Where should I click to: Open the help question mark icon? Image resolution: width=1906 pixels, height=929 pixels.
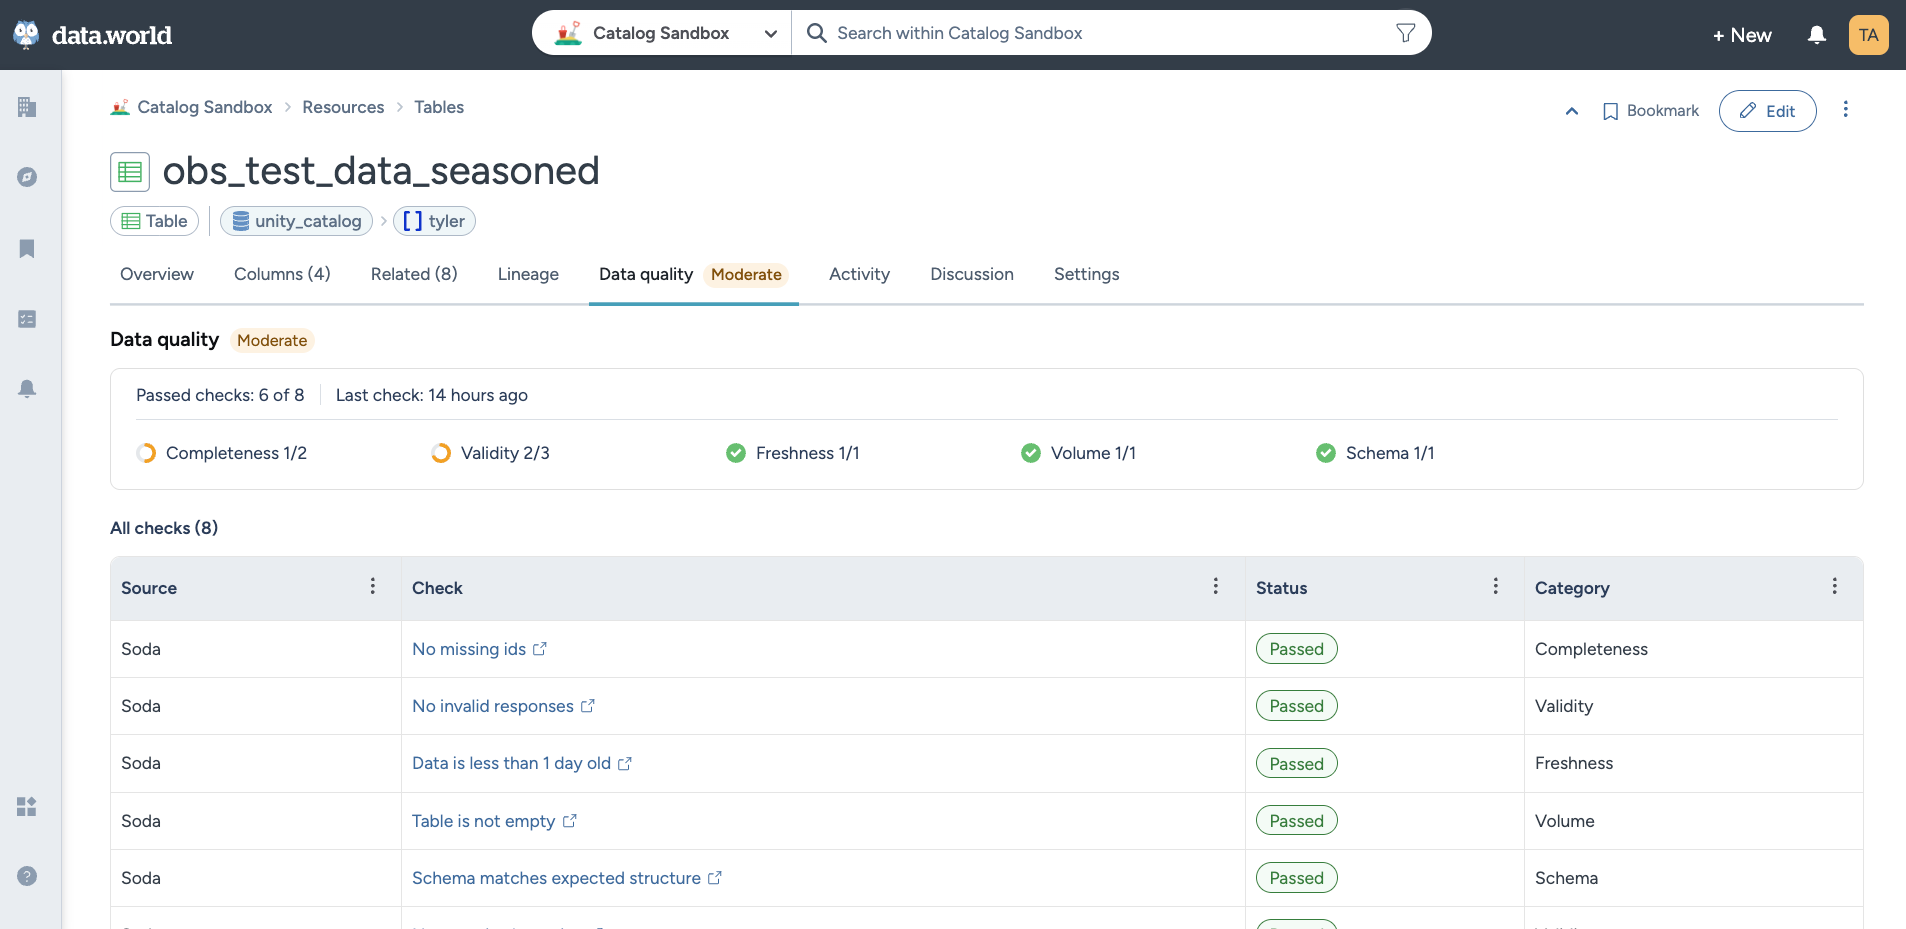click(27, 876)
